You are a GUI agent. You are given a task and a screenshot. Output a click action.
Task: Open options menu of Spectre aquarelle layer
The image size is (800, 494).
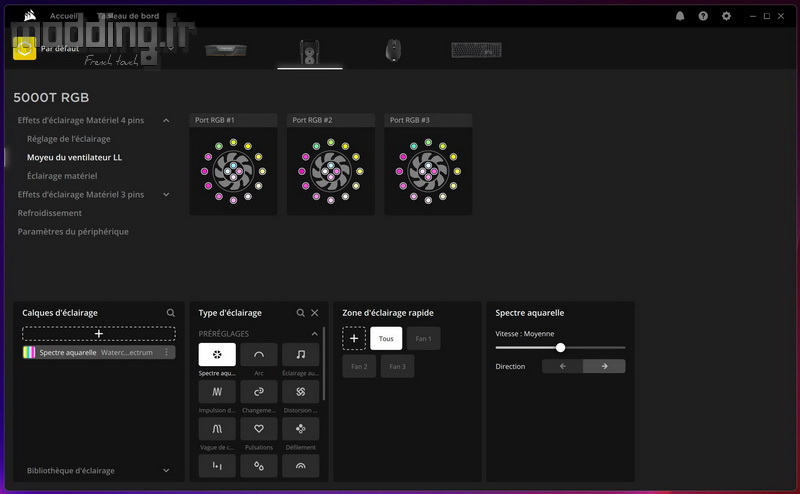coord(166,352)
